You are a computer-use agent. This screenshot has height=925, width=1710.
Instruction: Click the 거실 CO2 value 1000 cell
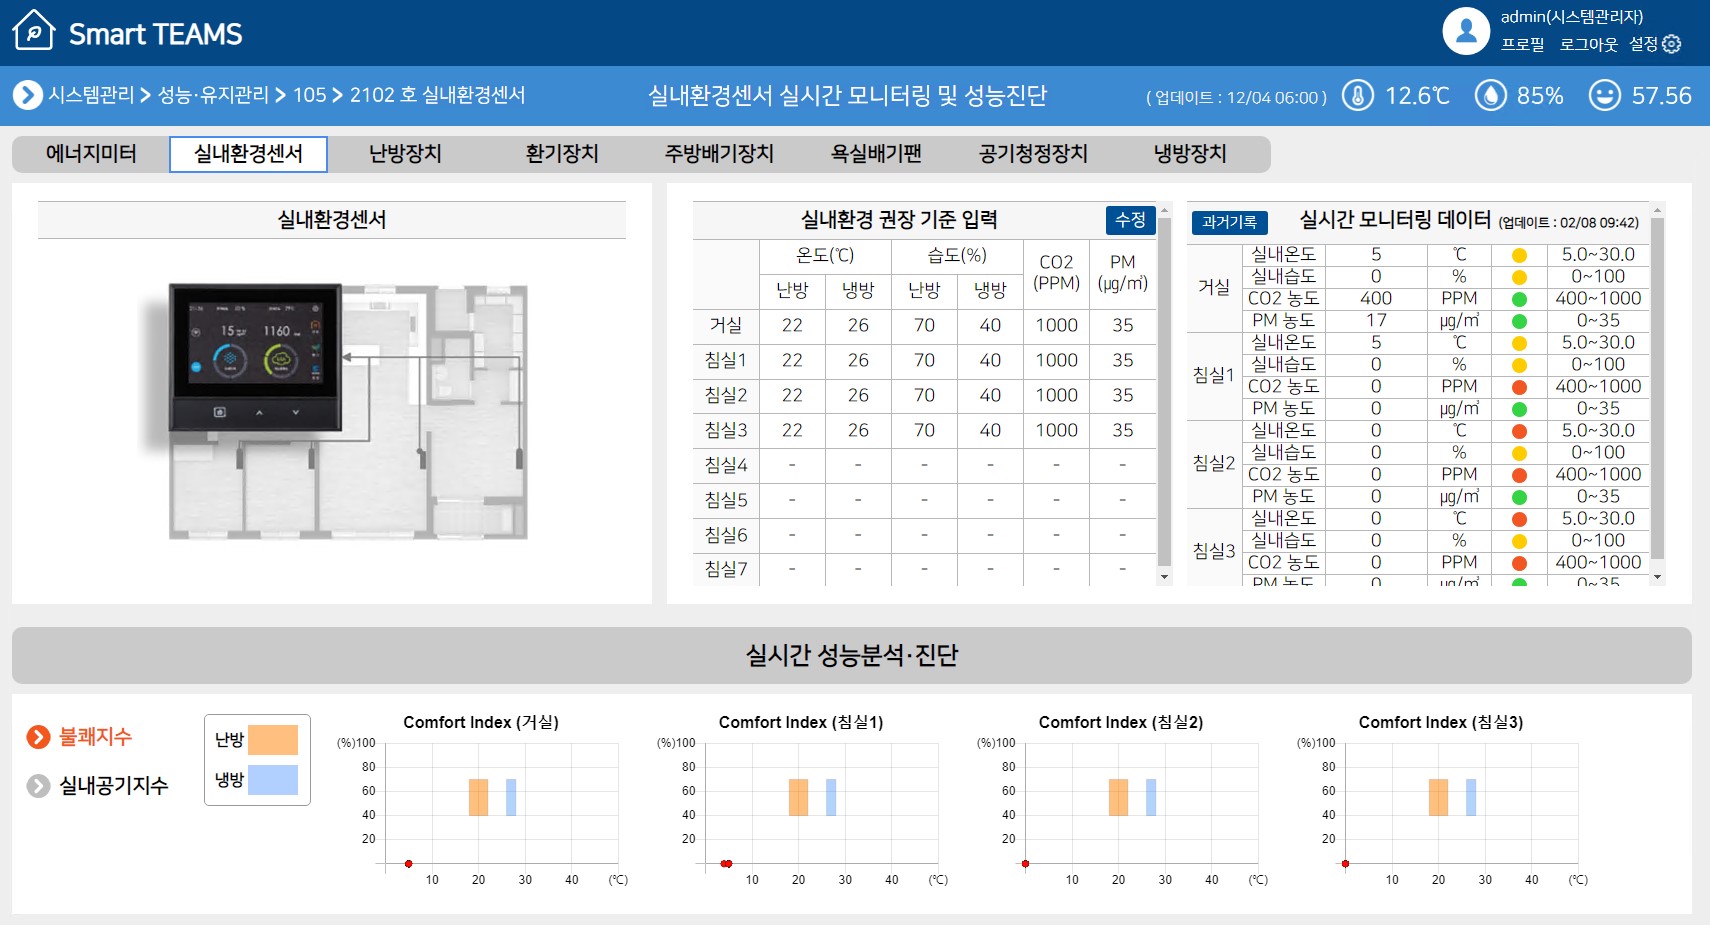pos(1056,325)
